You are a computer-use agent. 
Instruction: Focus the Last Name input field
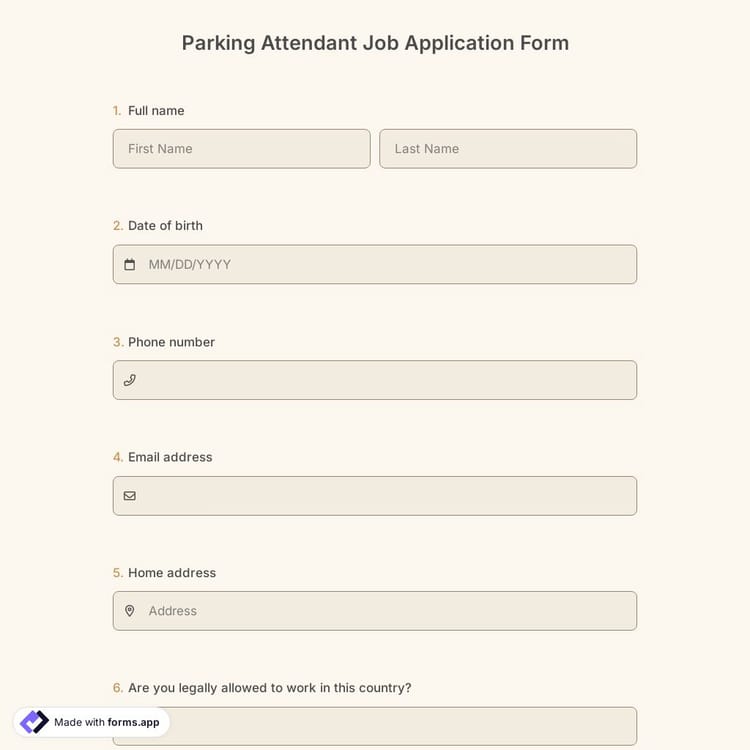point(508,149)
